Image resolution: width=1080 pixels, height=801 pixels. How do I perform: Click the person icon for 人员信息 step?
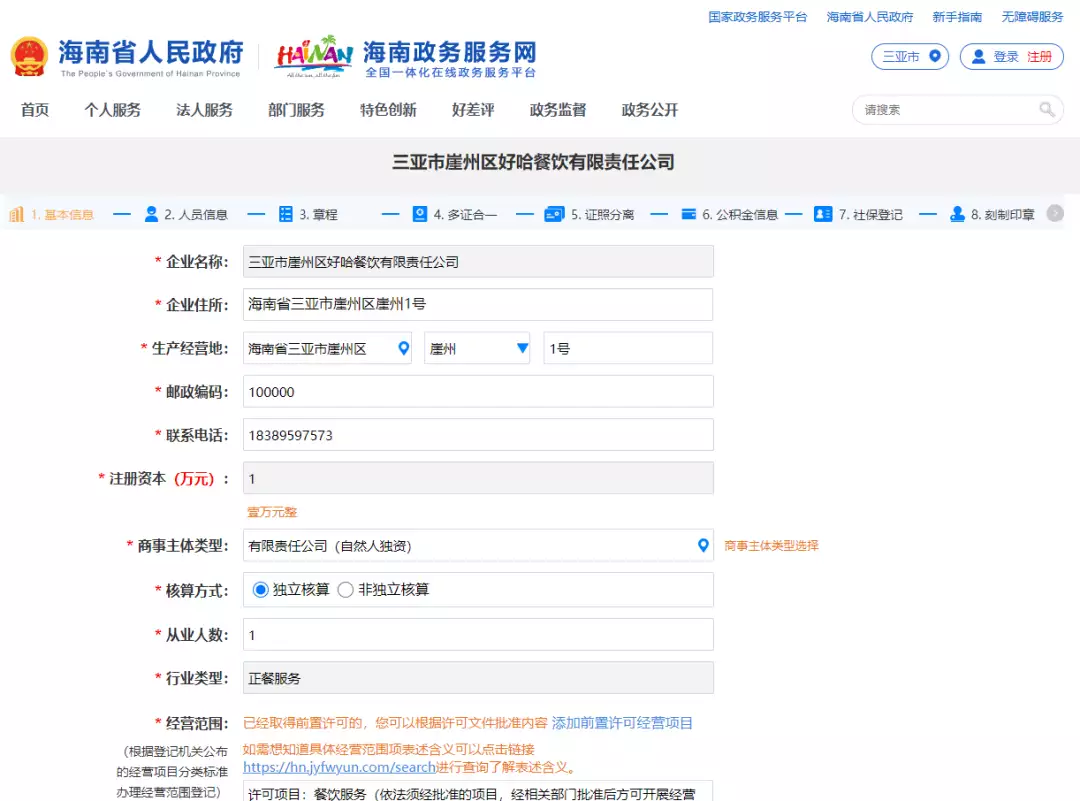151,214
